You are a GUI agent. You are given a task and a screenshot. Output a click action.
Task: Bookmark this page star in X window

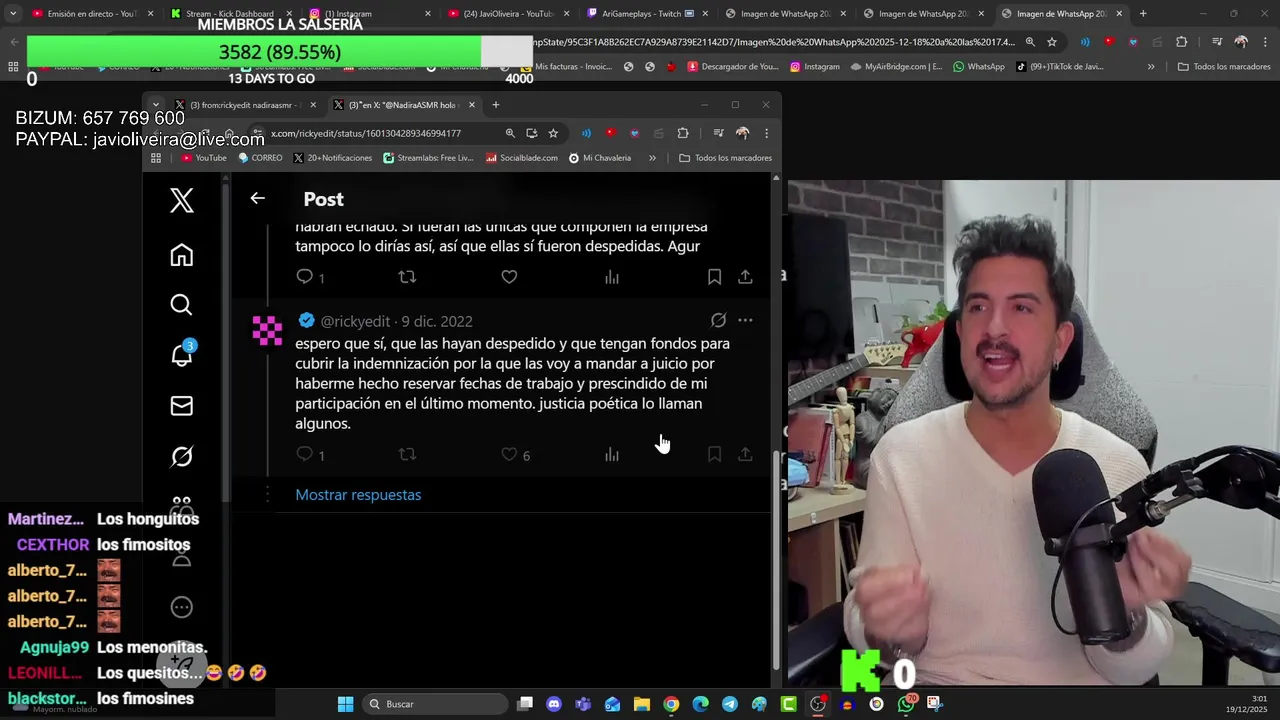point(553,133)
